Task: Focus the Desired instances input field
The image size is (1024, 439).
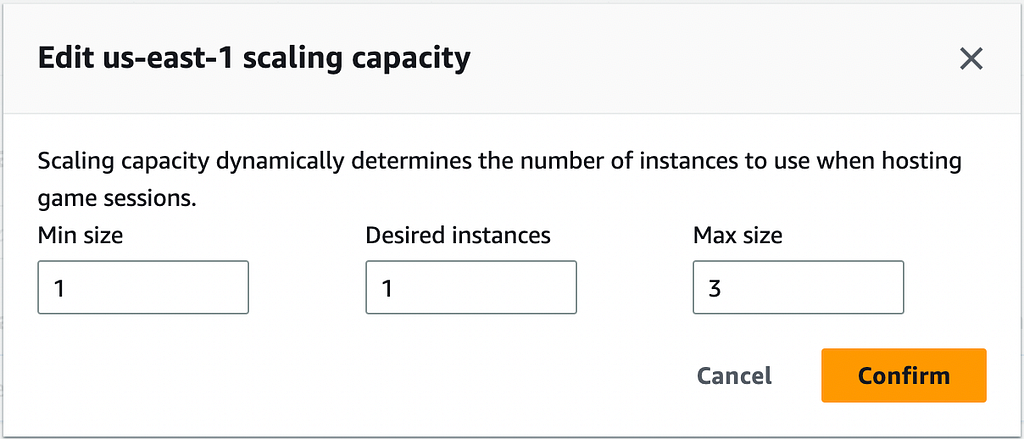Action: pos(471,288)
